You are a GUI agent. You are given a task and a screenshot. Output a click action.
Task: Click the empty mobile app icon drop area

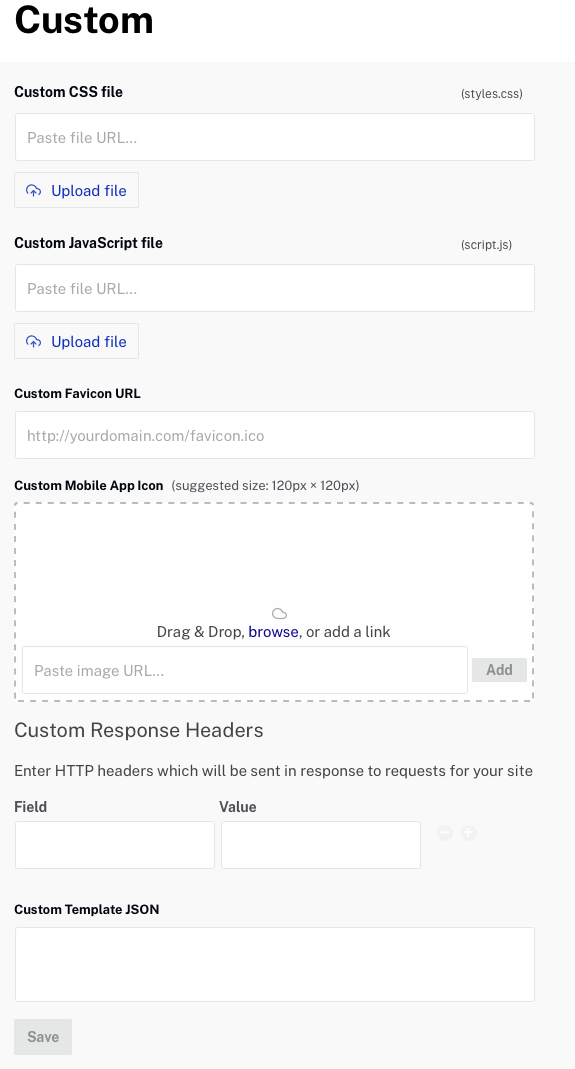pyautogui.click(x=274, y=556)
